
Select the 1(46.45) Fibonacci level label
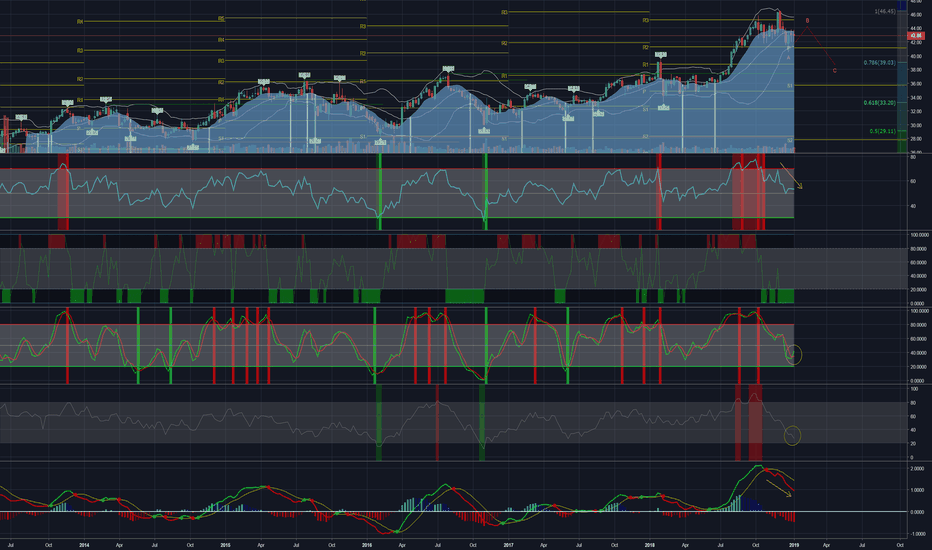coord(884,11)
